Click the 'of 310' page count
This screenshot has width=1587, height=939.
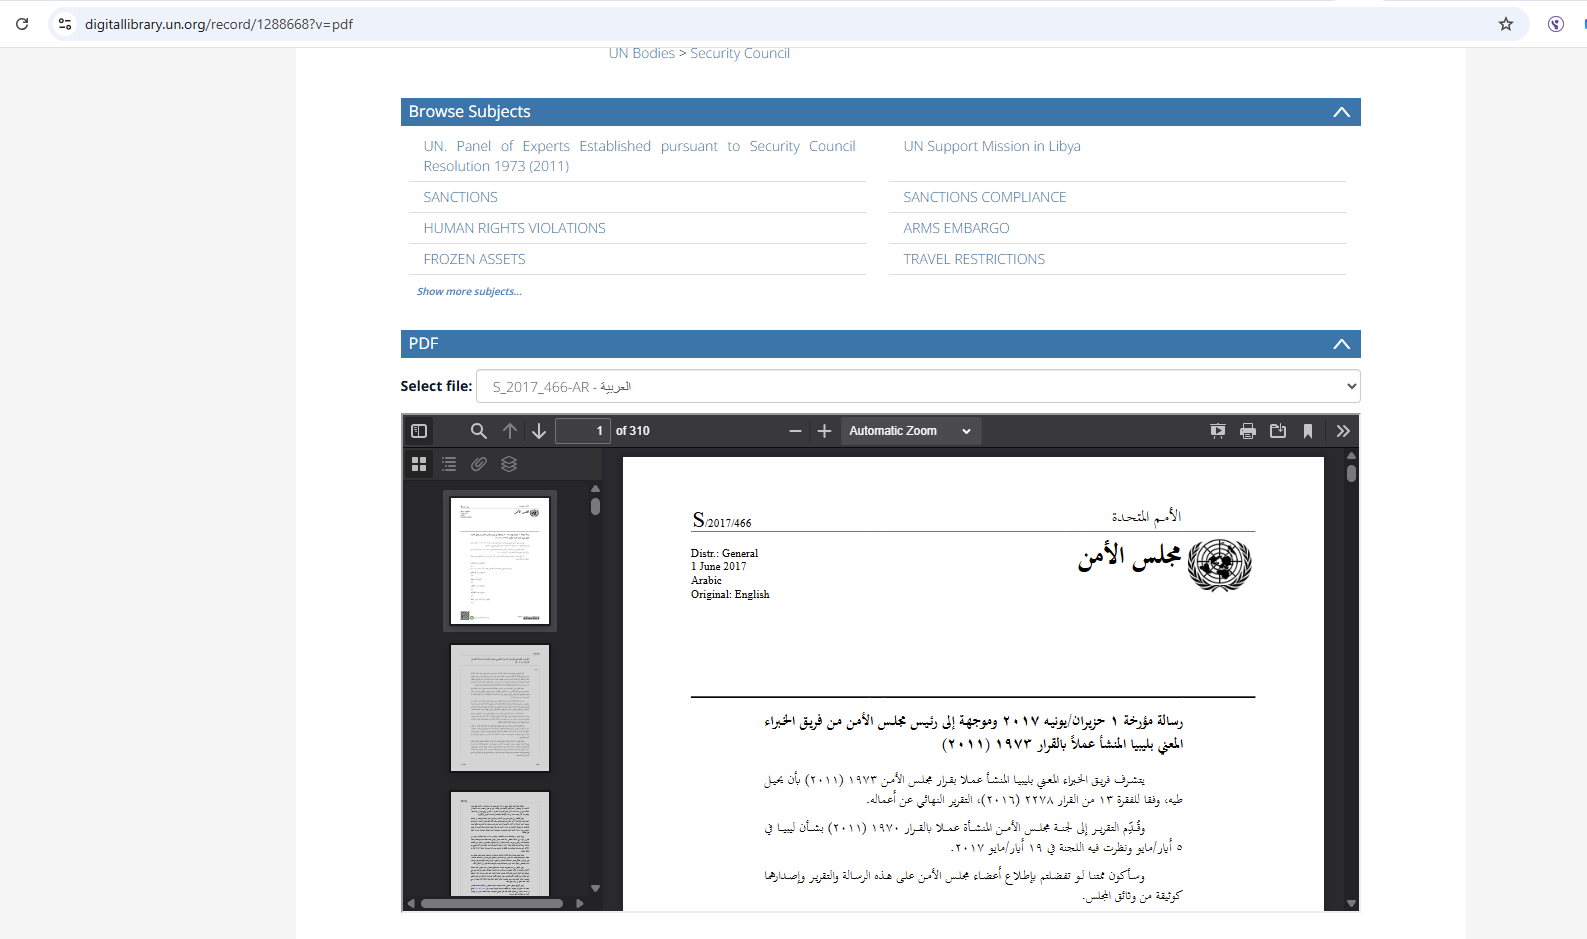[633, 431]
